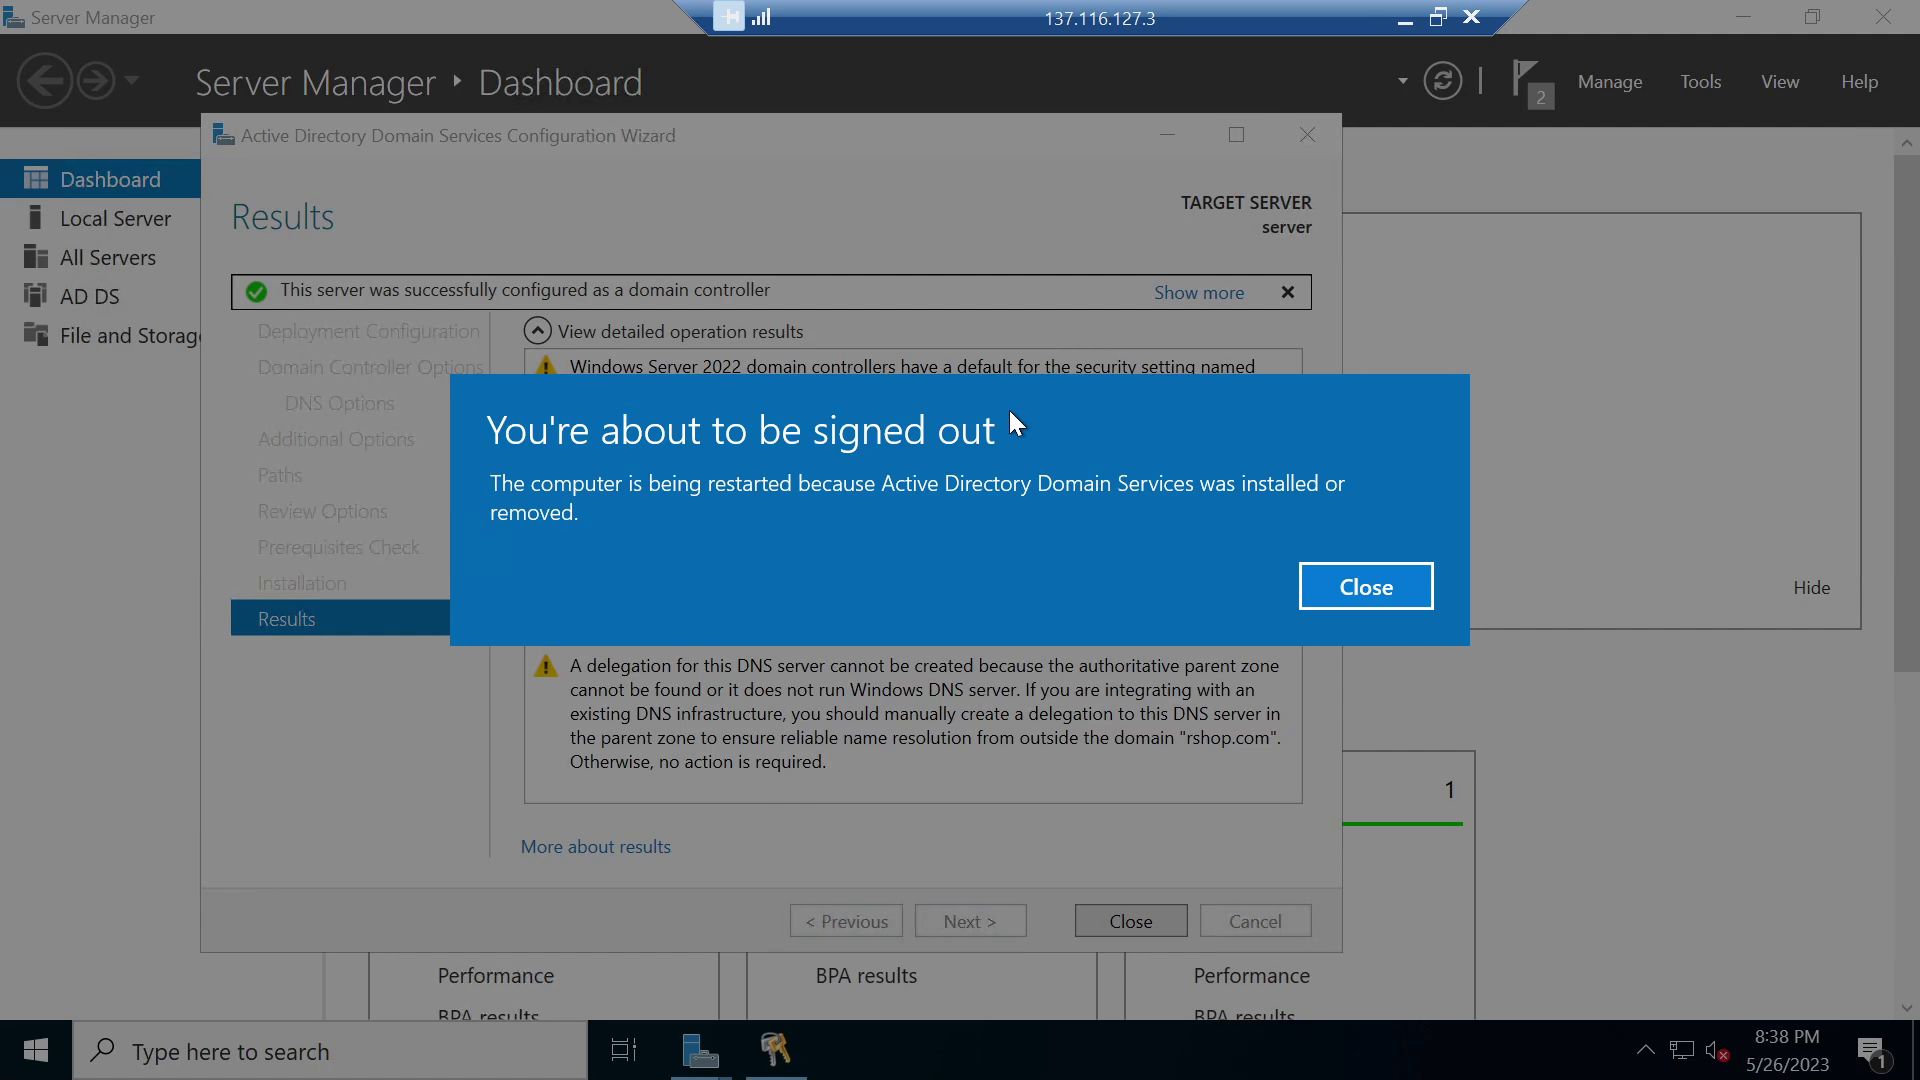Viewport: 1920px width, 1080px height.
Task: Click the Tools menu in Server Manager
Action: [x=1701, y=80]
